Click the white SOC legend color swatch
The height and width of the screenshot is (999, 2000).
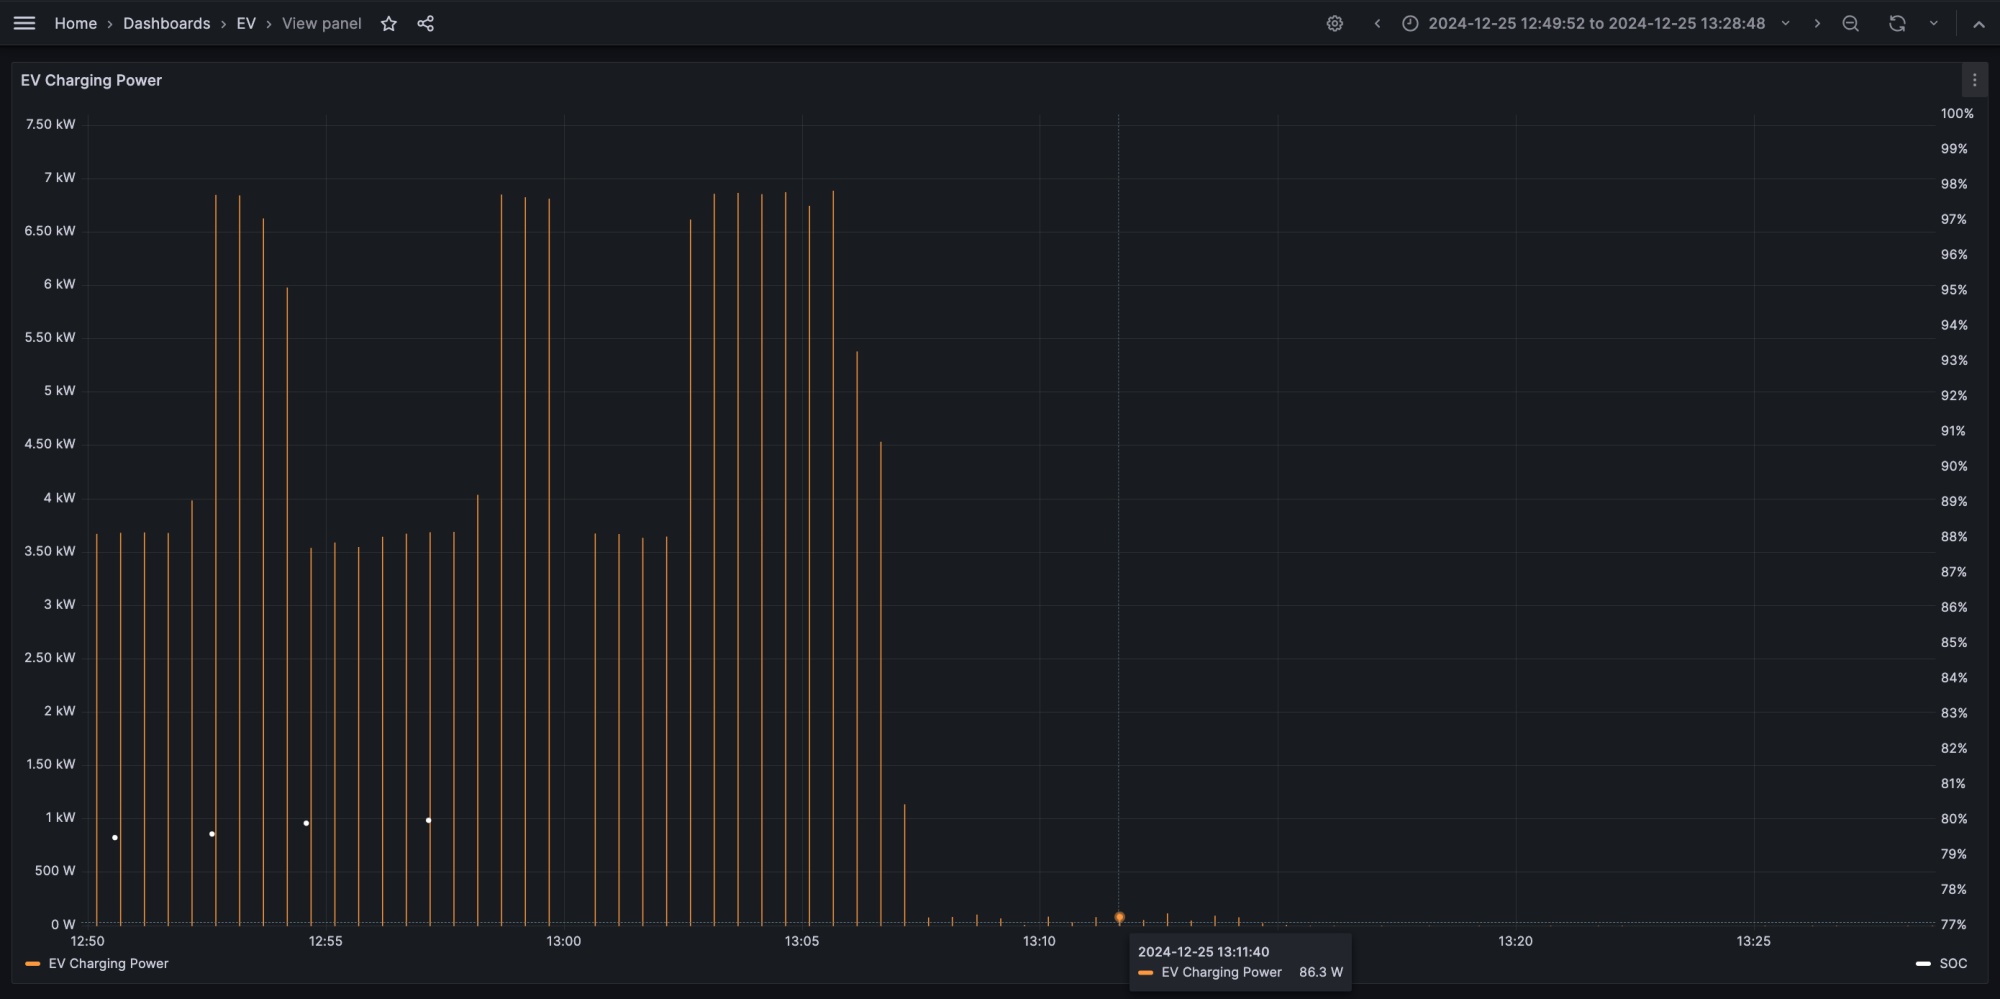(x=1923, y=964)
